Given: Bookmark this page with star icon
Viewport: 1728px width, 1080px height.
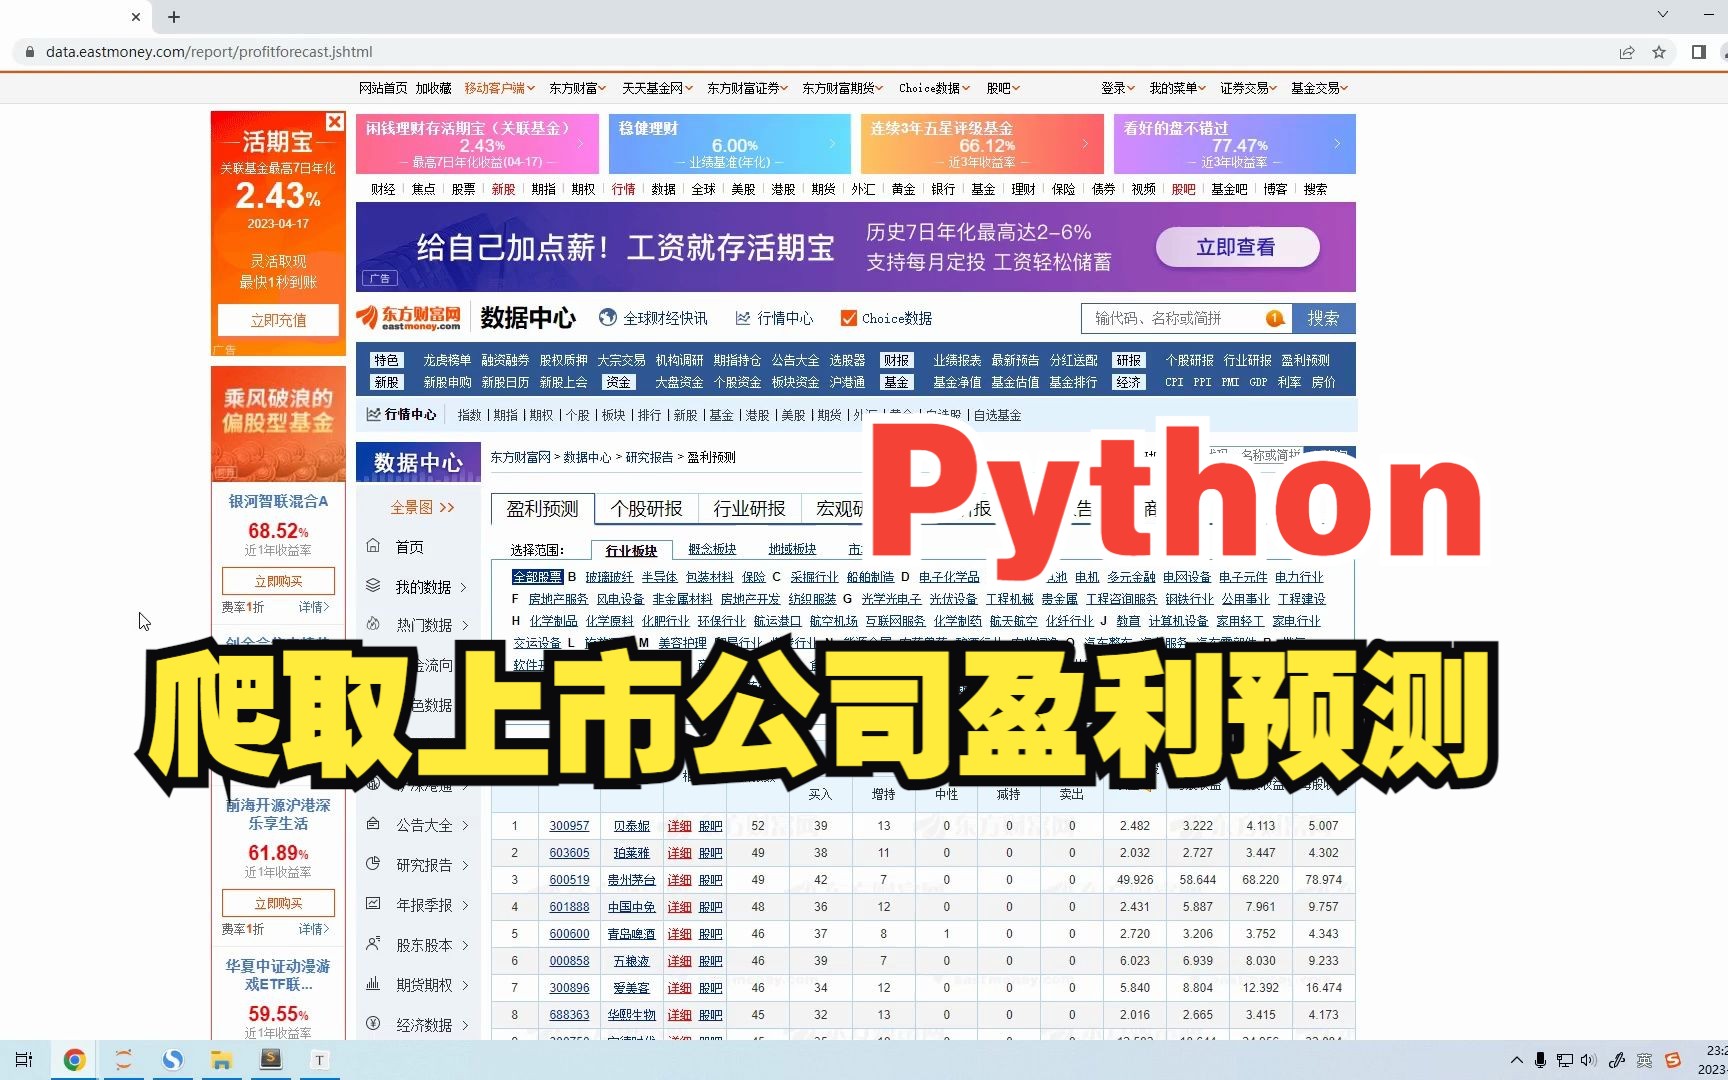Looking at the screenshot, I should 1659,52.
